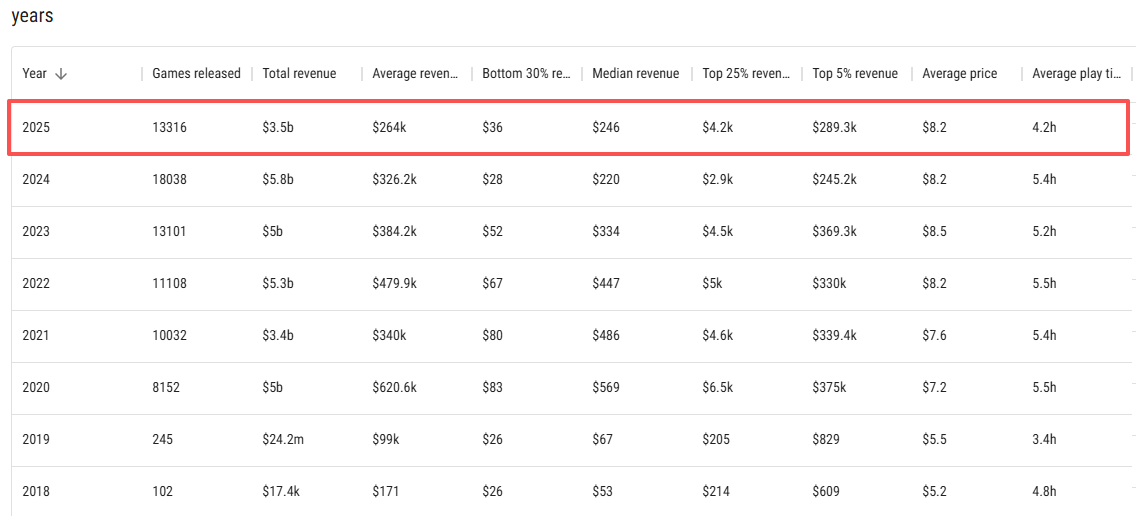Sort by Games released column
The height and width of the screenshot is (516, 1136).
(196, 74)
